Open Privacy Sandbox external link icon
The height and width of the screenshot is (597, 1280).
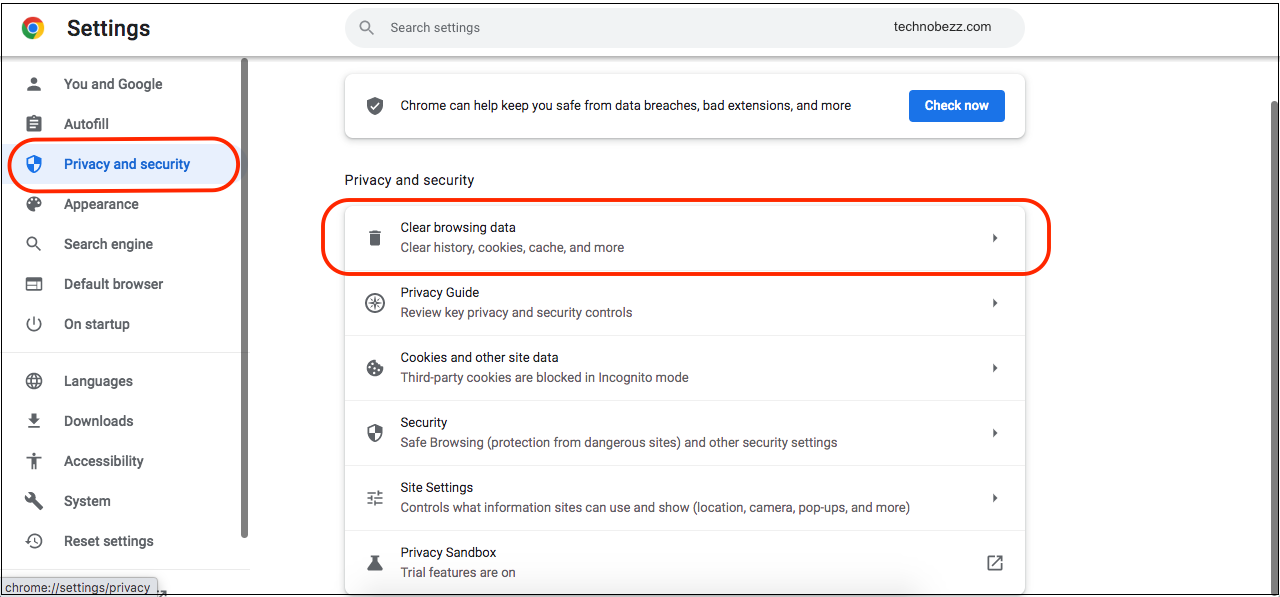point(995,563)
